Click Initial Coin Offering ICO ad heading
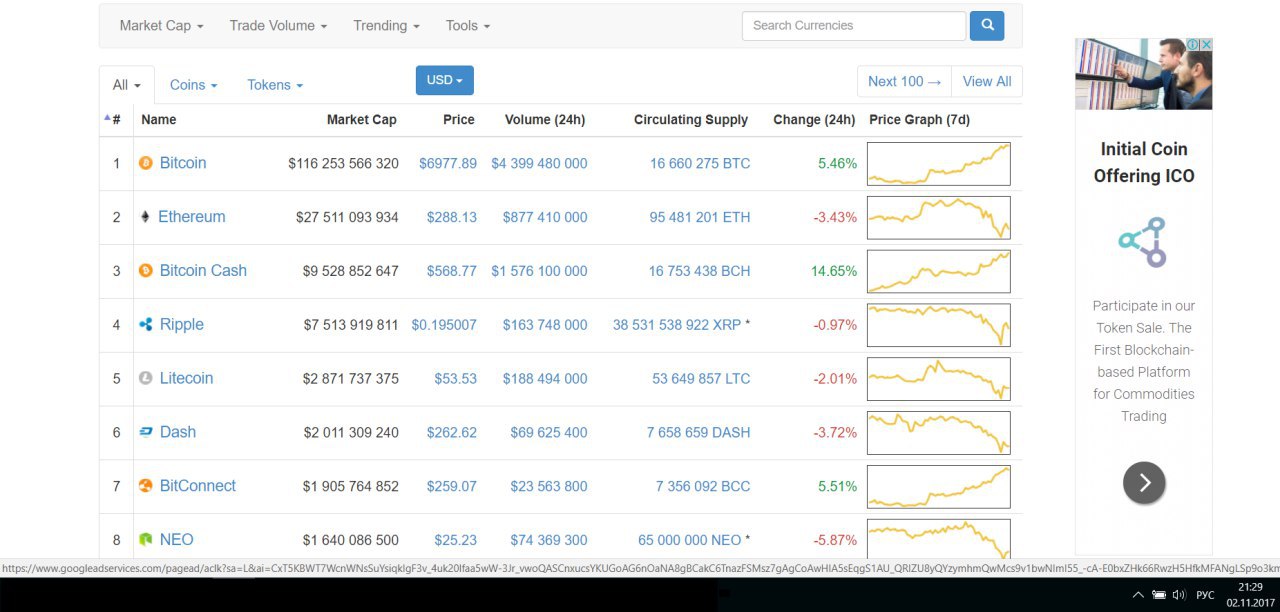The width and height of the screenshot is (1280, 612). point(1144,162)
